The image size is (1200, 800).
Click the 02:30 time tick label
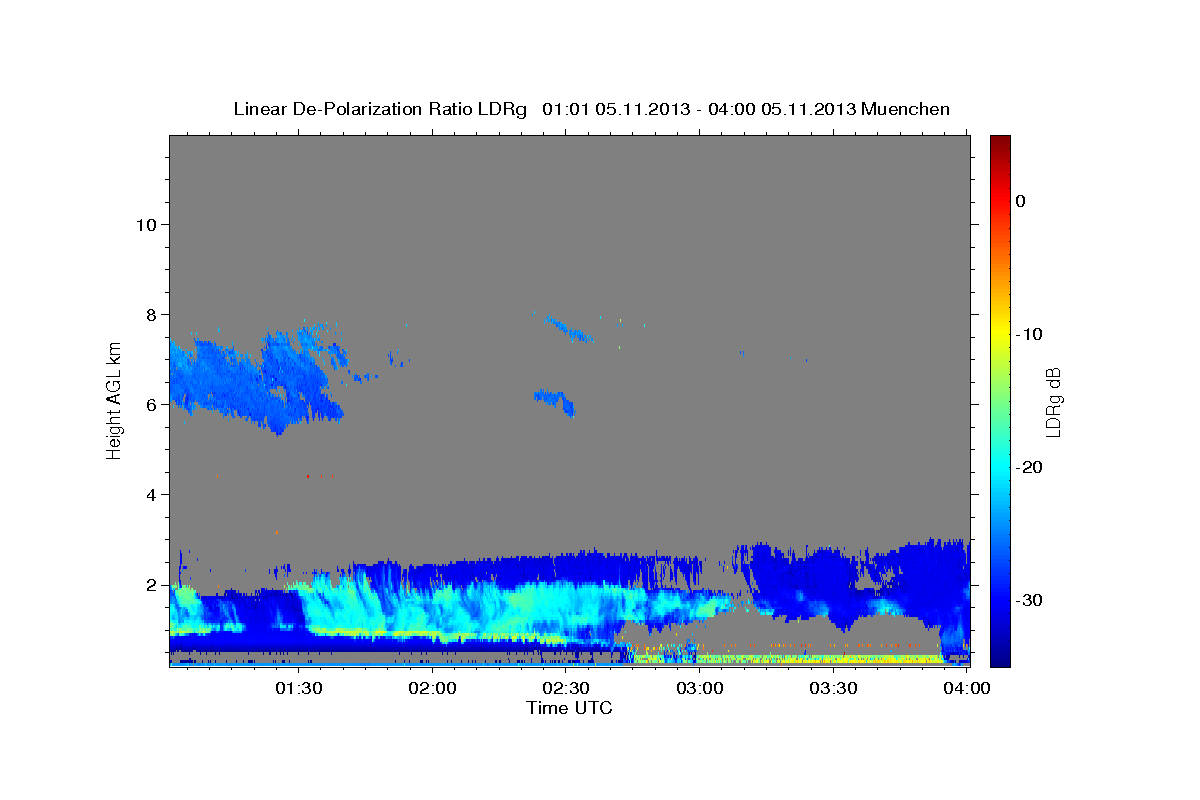(566, 688)
